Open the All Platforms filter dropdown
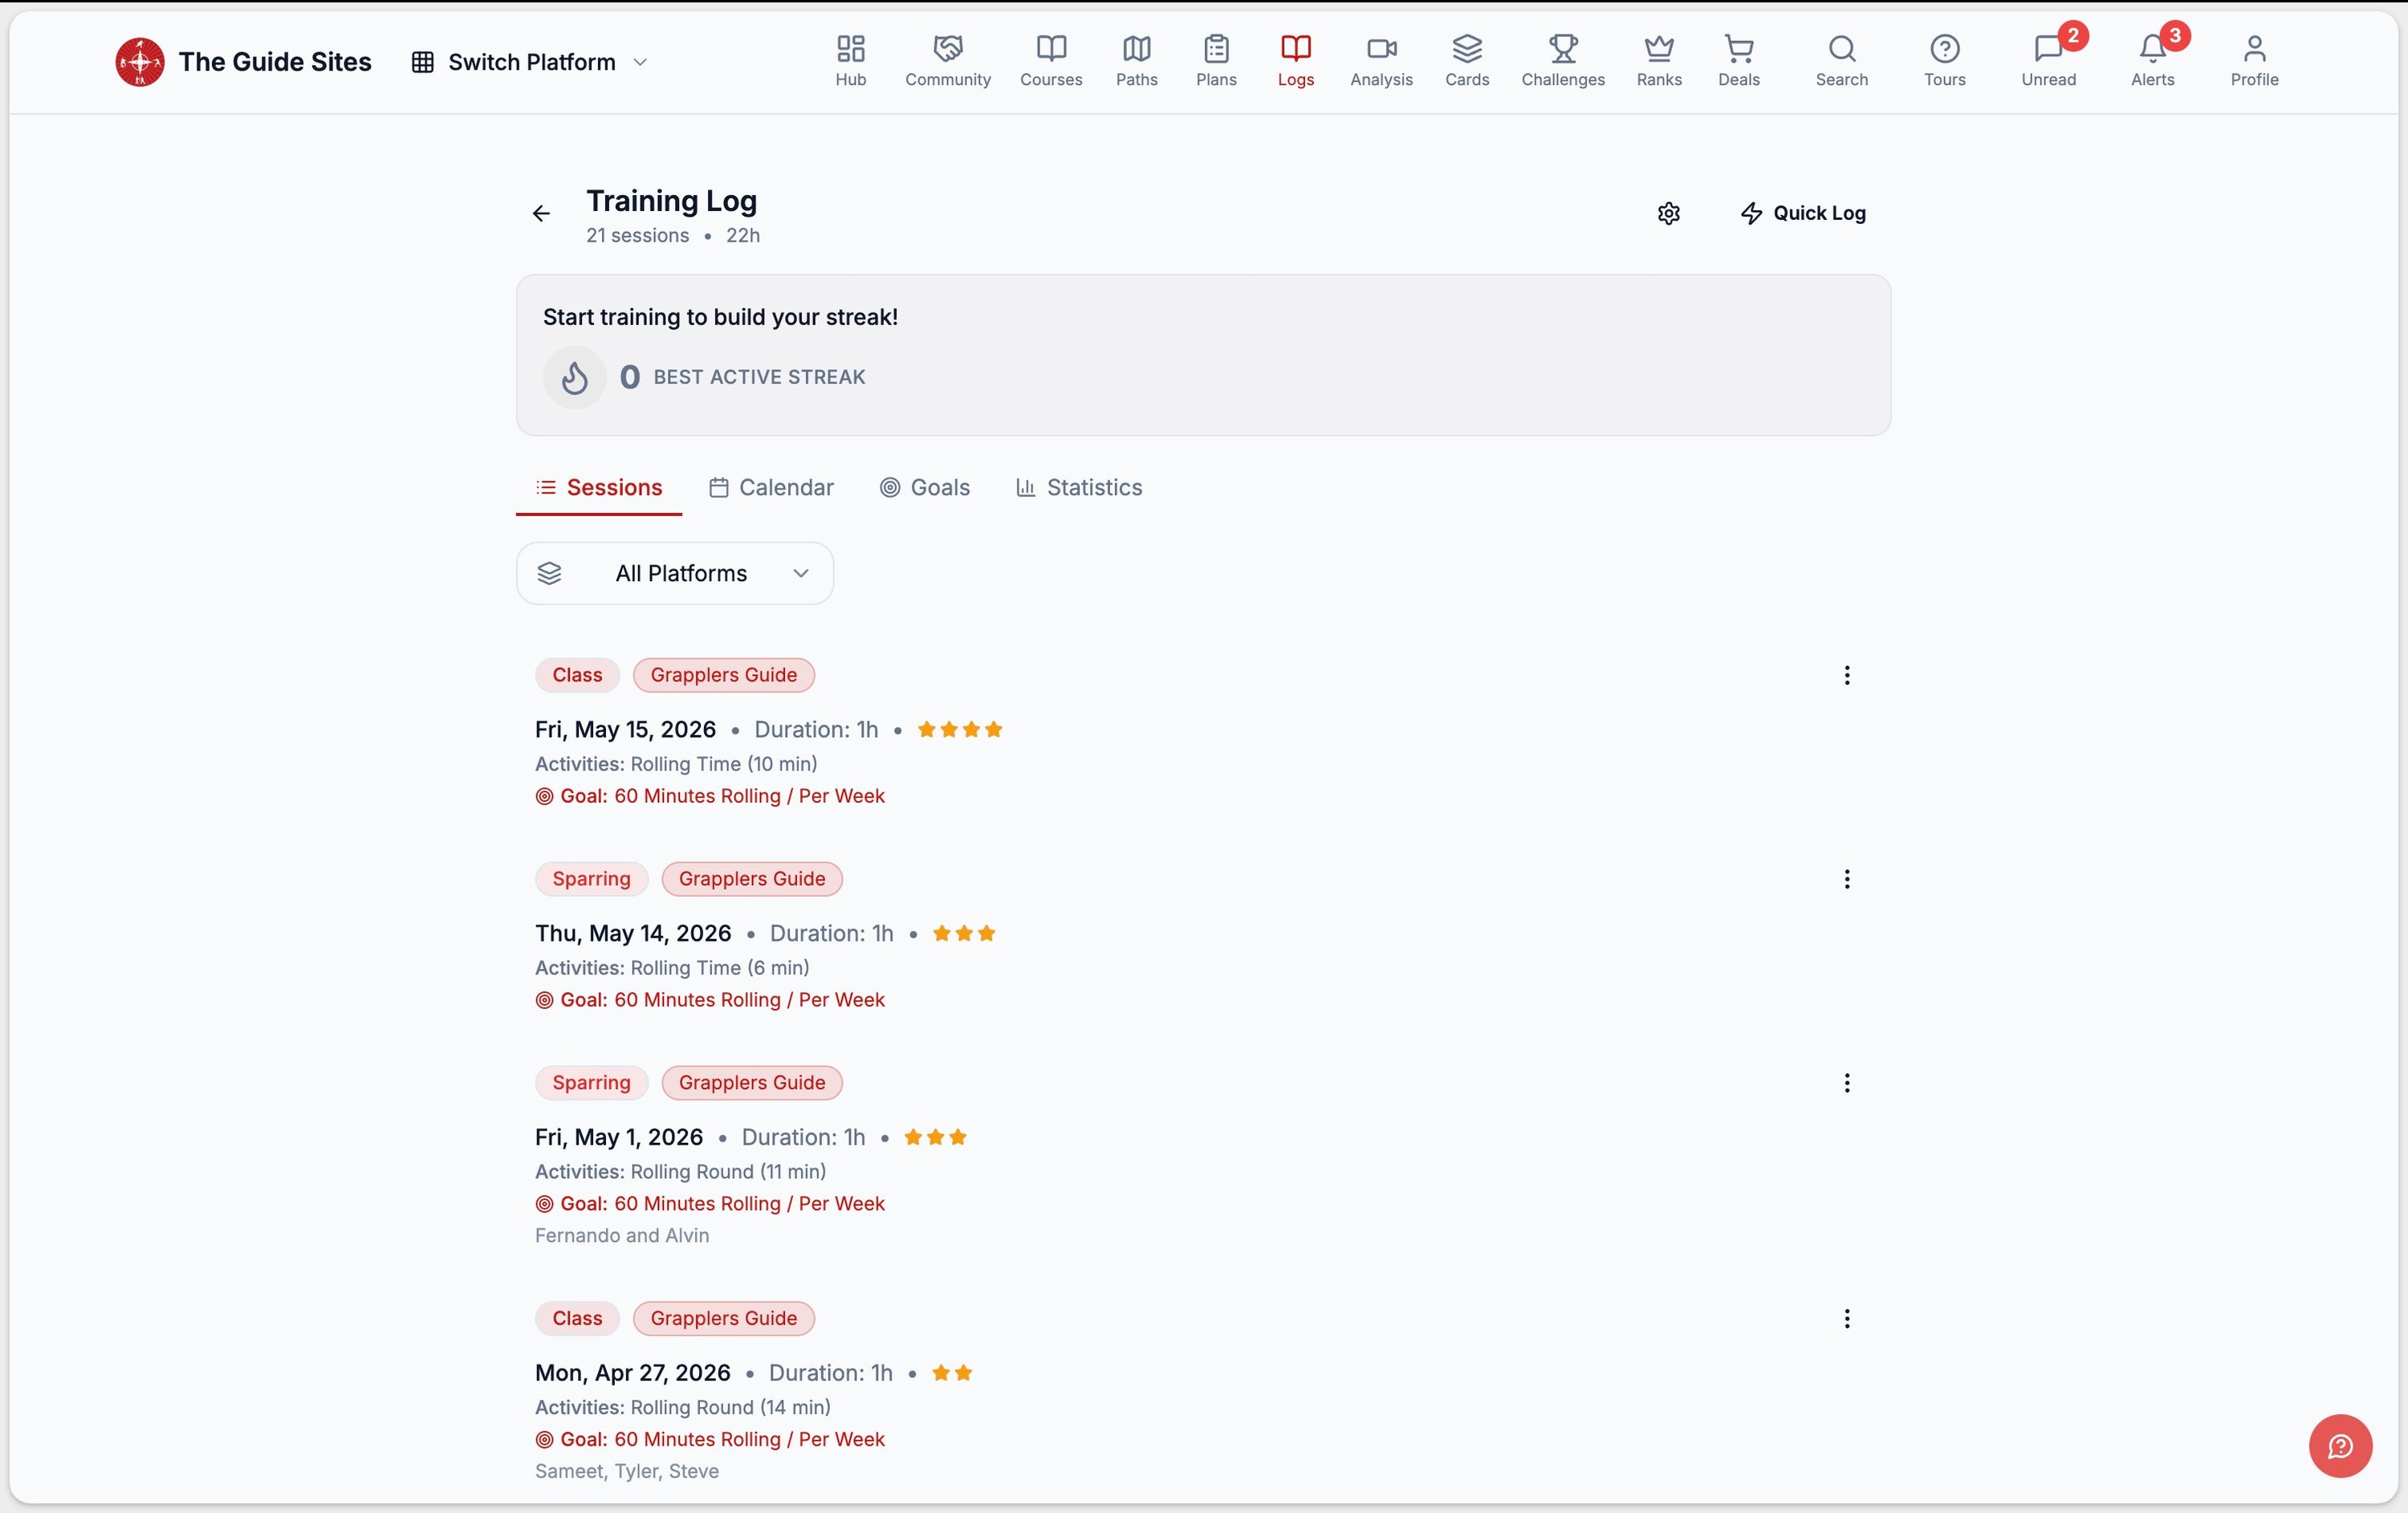Screen dimensions: 2408x1513 675,573
